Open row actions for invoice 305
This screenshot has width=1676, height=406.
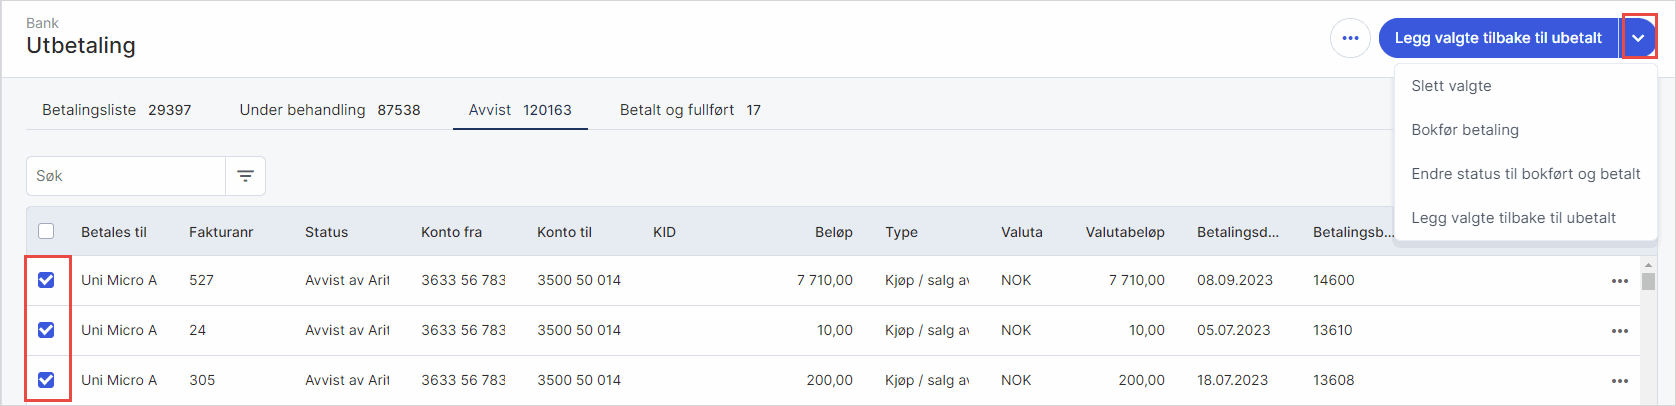[1619, 381]
